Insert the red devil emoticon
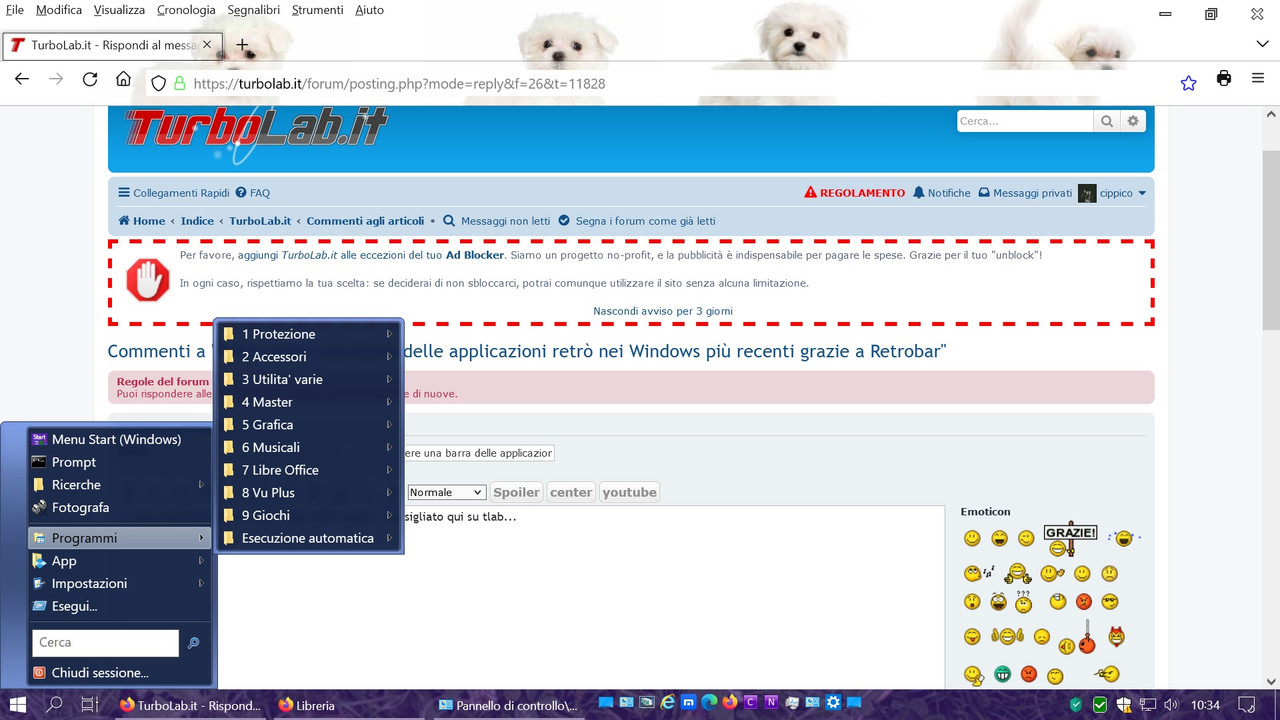 coord(1116,635)
